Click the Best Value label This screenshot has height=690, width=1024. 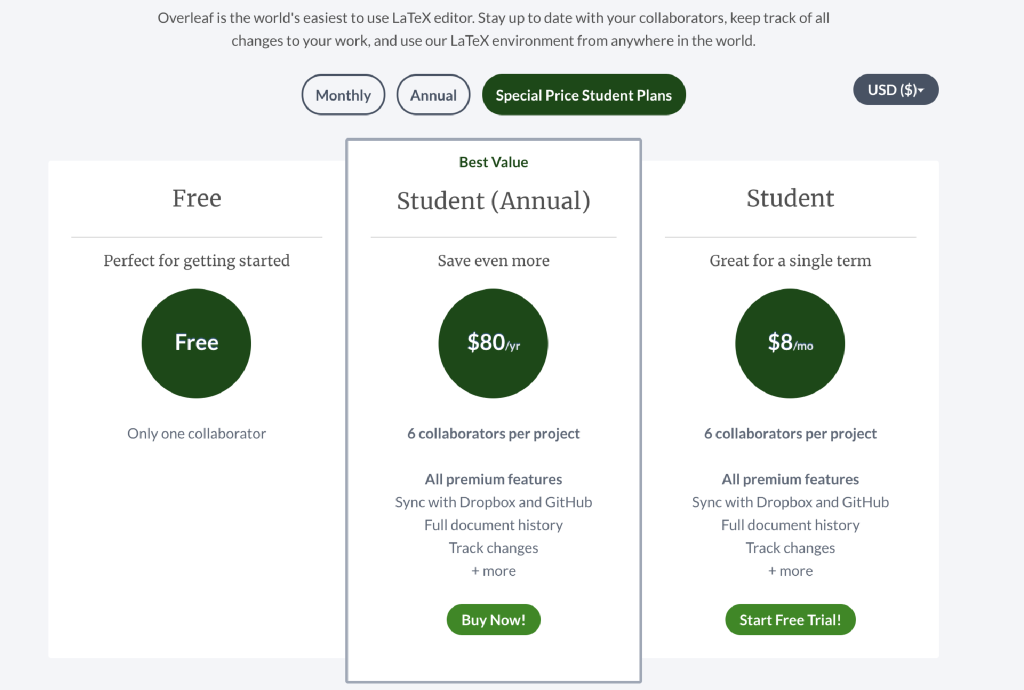[x=493, y=162]
